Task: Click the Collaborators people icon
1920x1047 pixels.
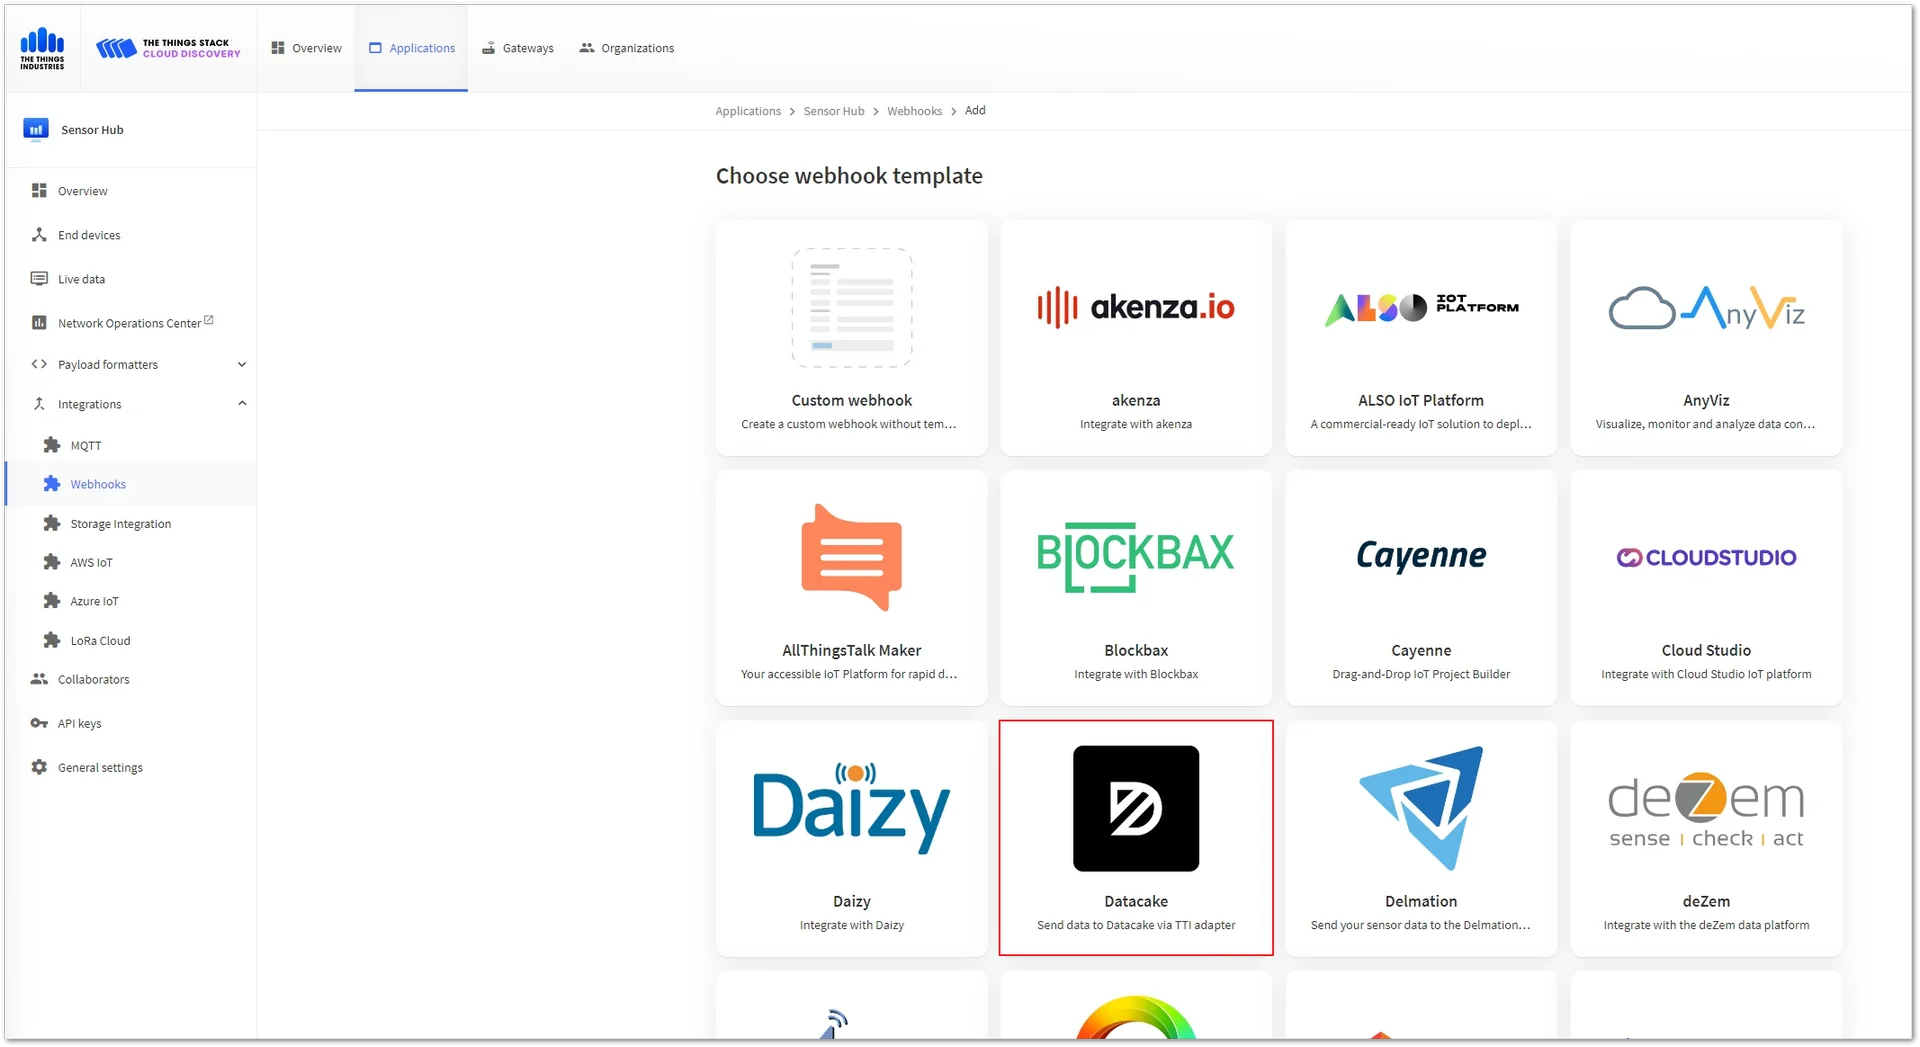Action: tap(39, 679)
